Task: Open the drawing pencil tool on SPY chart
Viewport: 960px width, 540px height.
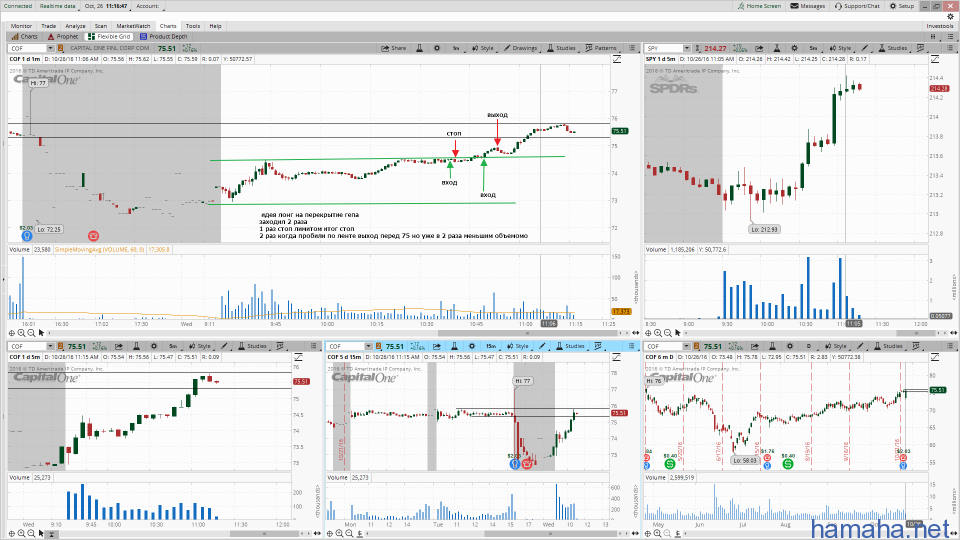Action: [x=864, y=48]
